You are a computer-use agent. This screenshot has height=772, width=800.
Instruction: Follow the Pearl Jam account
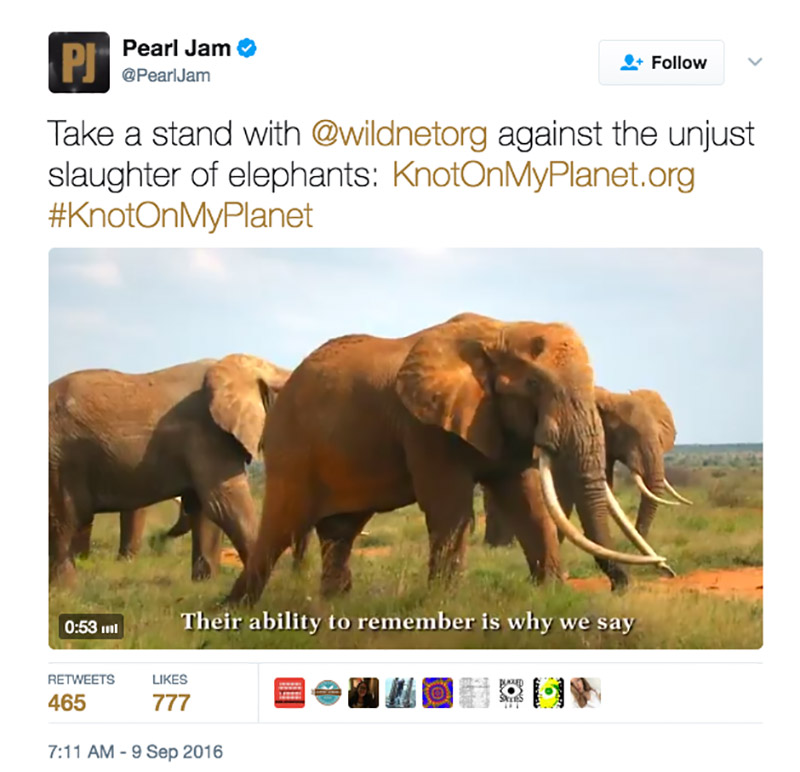[x=661, y=63]
